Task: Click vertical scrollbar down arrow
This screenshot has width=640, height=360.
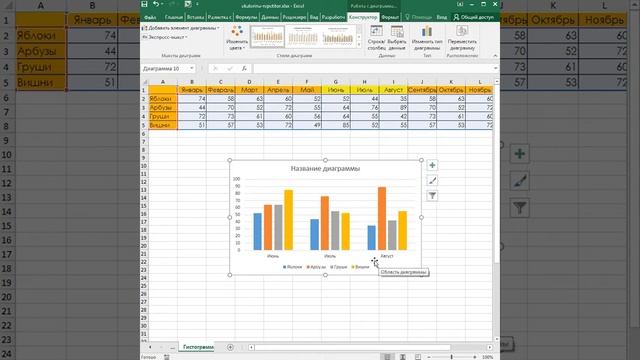Action: tap(496, 339)
